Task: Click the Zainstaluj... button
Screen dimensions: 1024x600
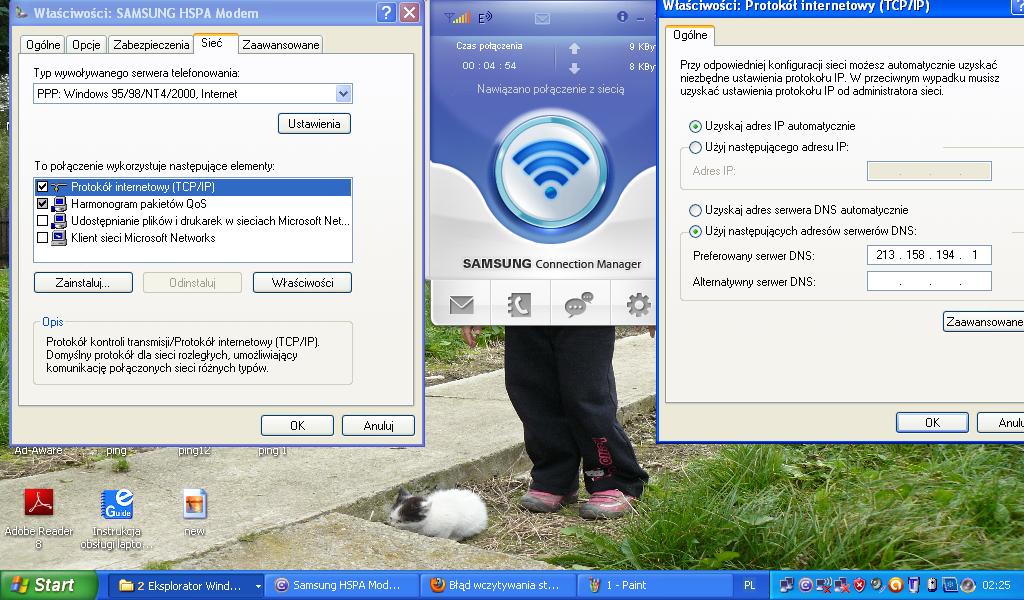Action: [x=83, y=283]
